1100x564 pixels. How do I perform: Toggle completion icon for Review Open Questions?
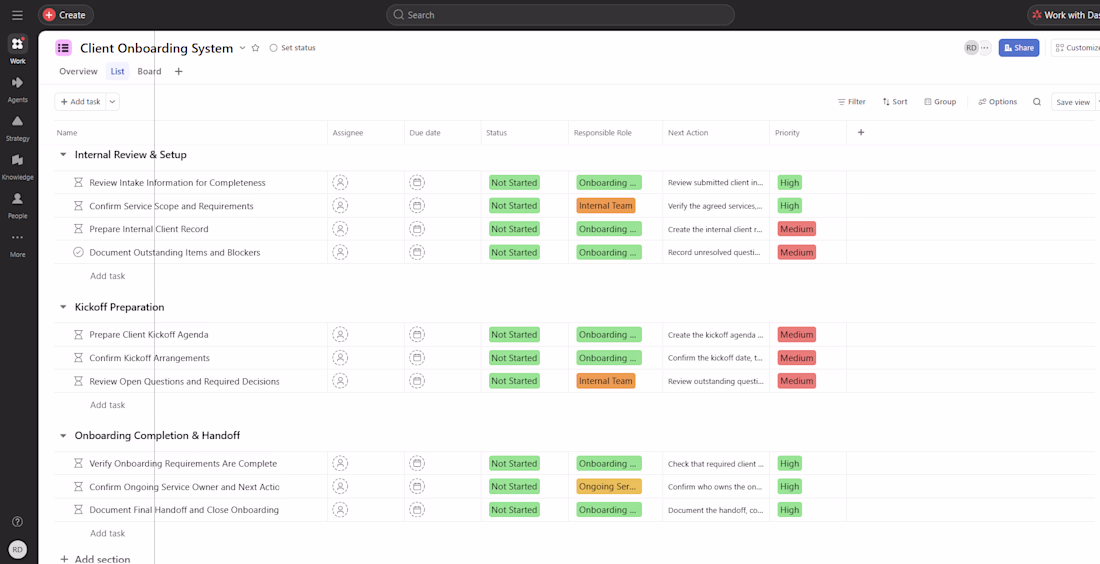coord(79,381)
